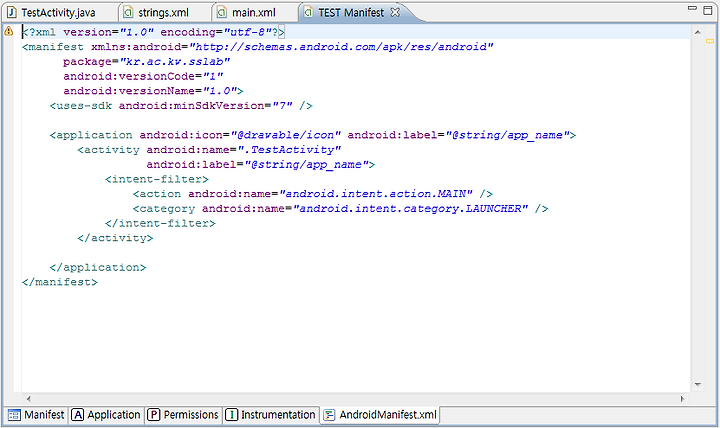
Task: Open the Instrumentation page tab at bottom
Action: point(270,415)
